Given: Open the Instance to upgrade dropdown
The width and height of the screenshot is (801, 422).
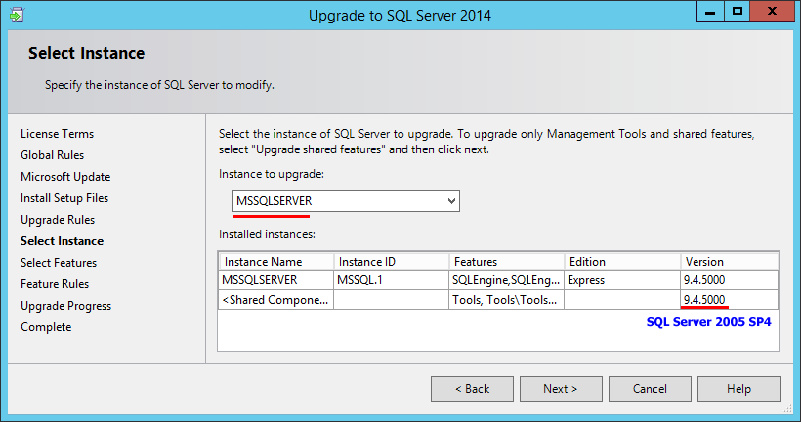Looking at the screenshot, I should click(x=346, y=201).
